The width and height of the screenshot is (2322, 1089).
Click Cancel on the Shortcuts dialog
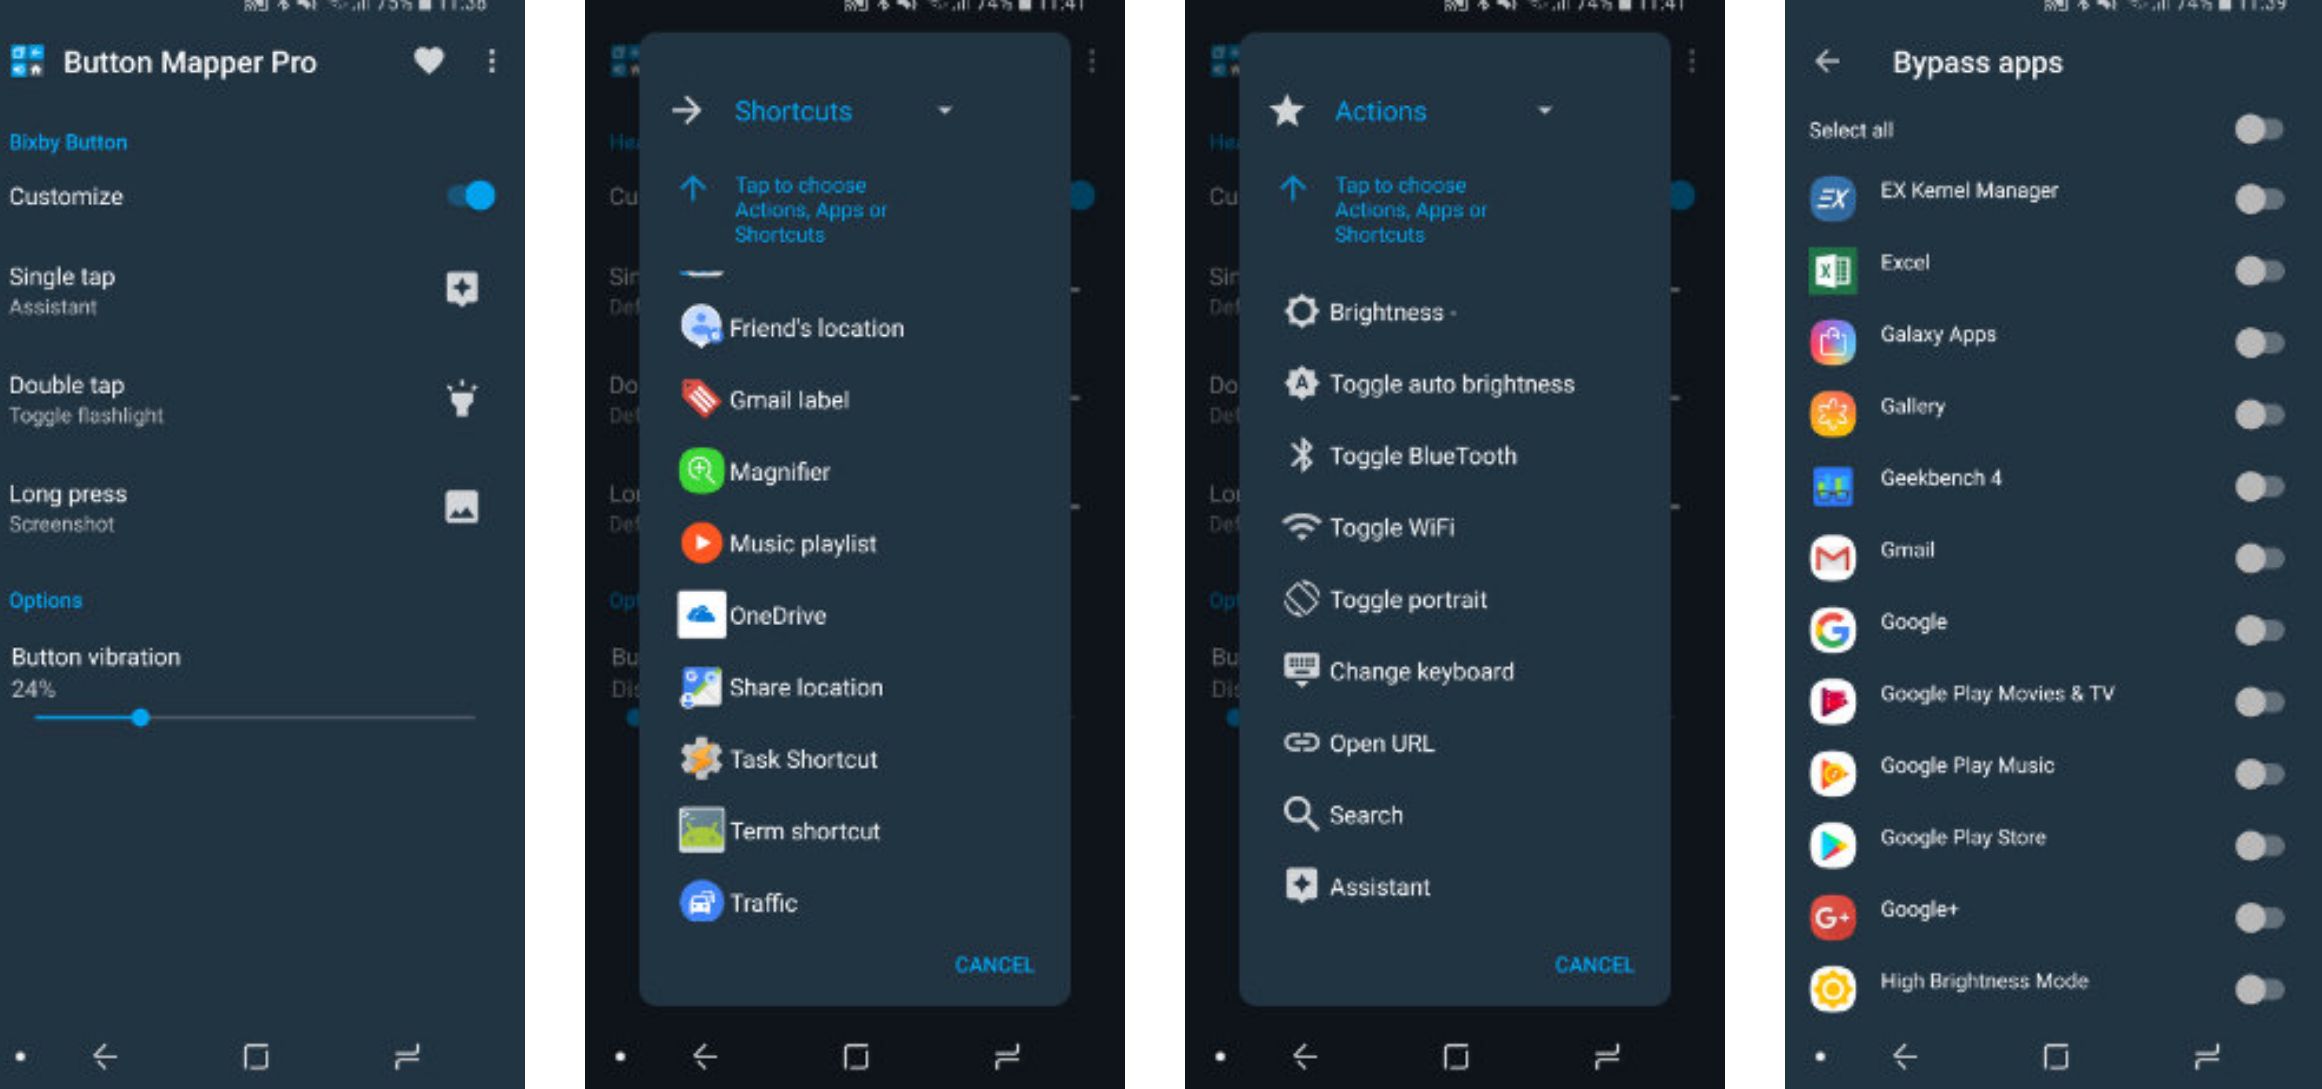[x=997, y=965]
